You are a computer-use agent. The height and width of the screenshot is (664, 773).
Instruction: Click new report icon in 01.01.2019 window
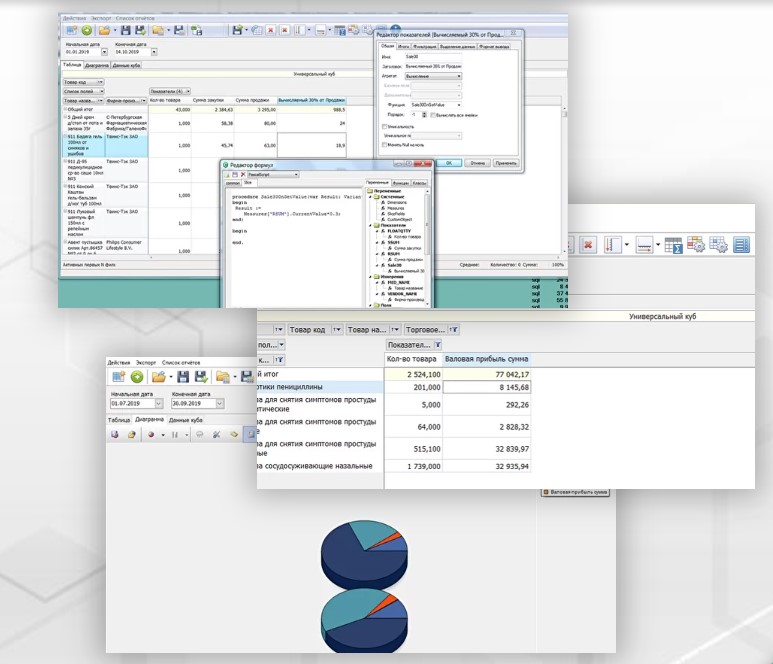pos(71,31)
